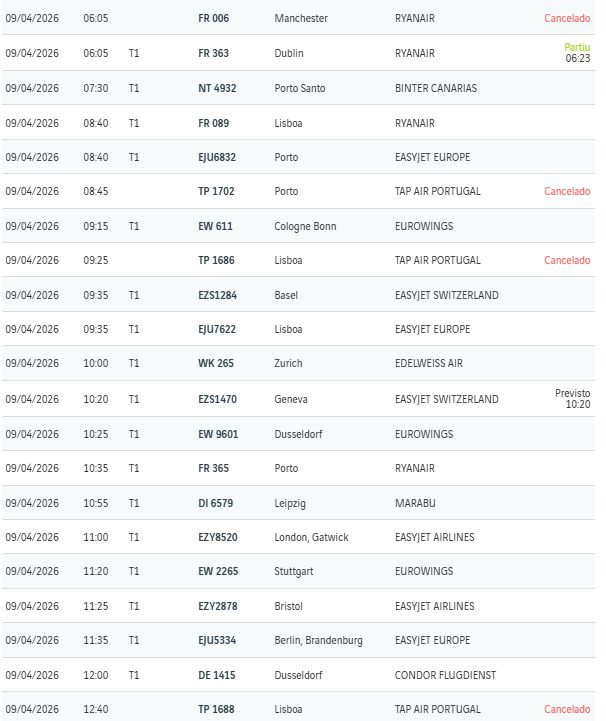This screenshot has width=606, height=721.
Task: Click flight DI 6579 to Leipzig
Action: (x=216, y=503)
